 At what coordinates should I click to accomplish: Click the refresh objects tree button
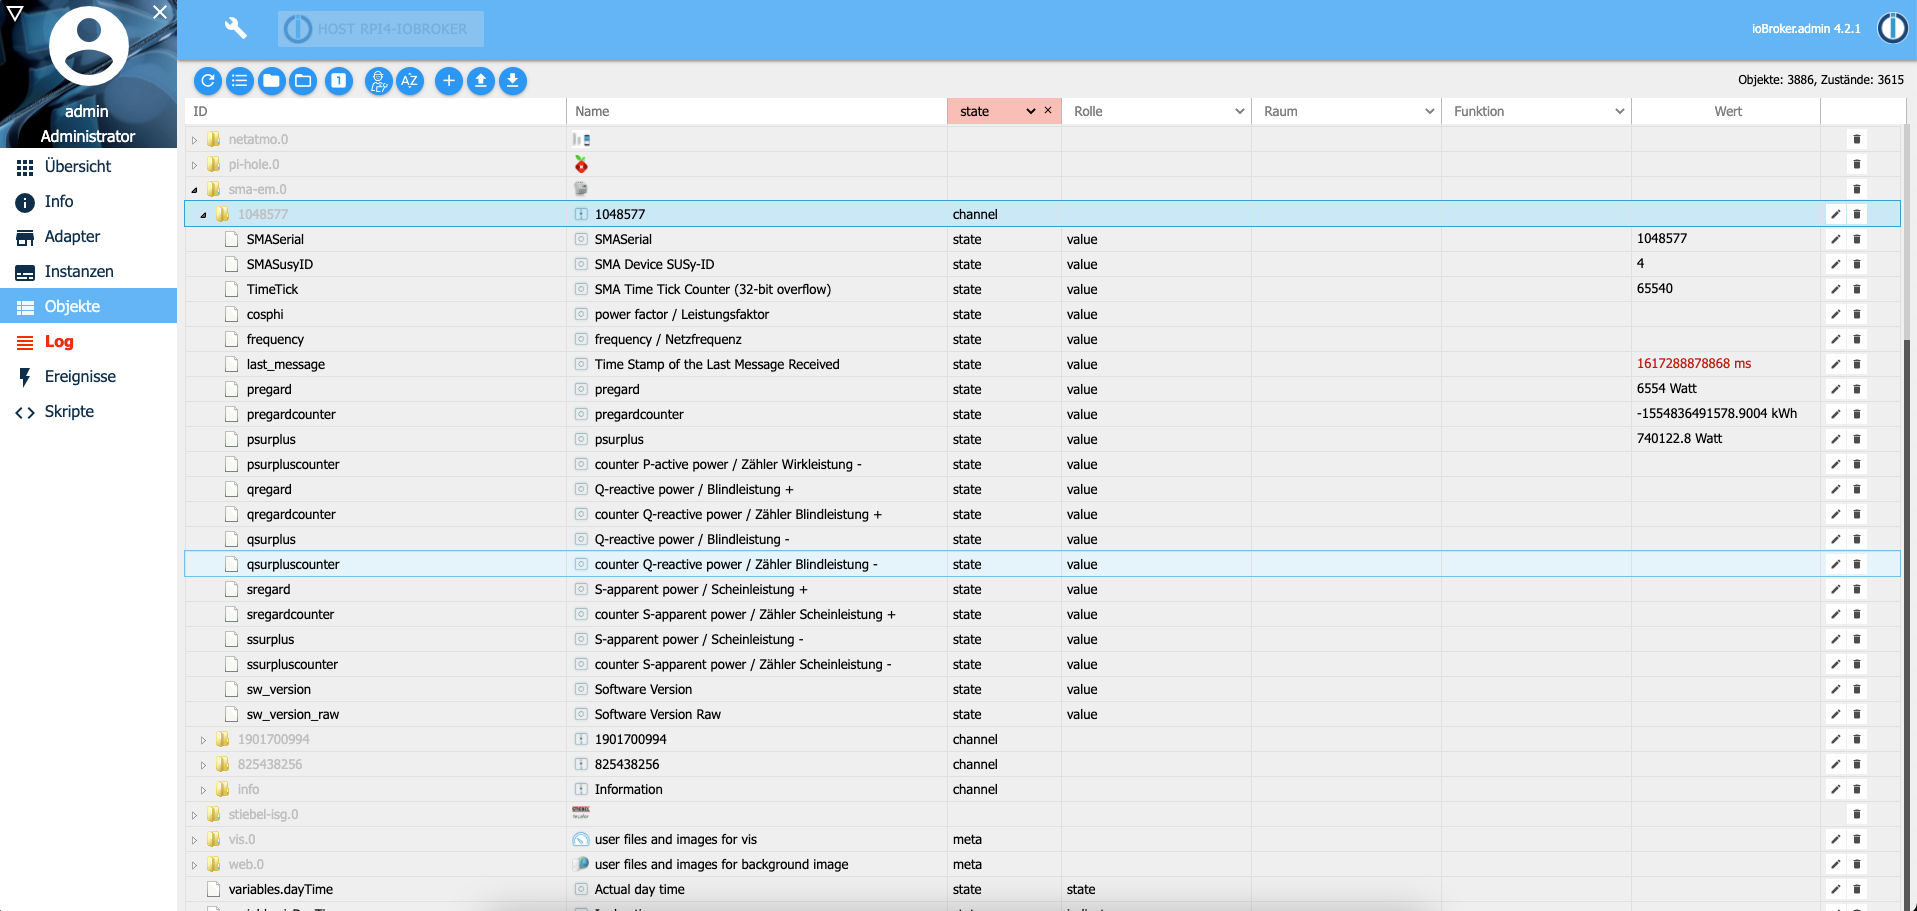(x=208, y=81)
